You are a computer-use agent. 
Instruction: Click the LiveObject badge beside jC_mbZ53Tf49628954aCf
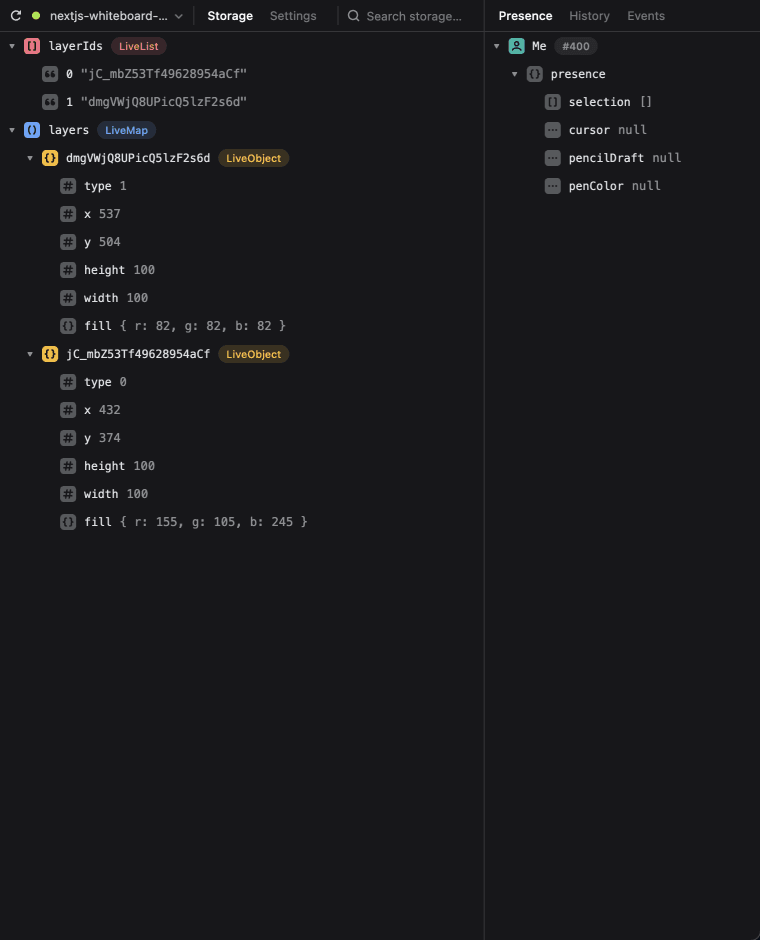253,353
